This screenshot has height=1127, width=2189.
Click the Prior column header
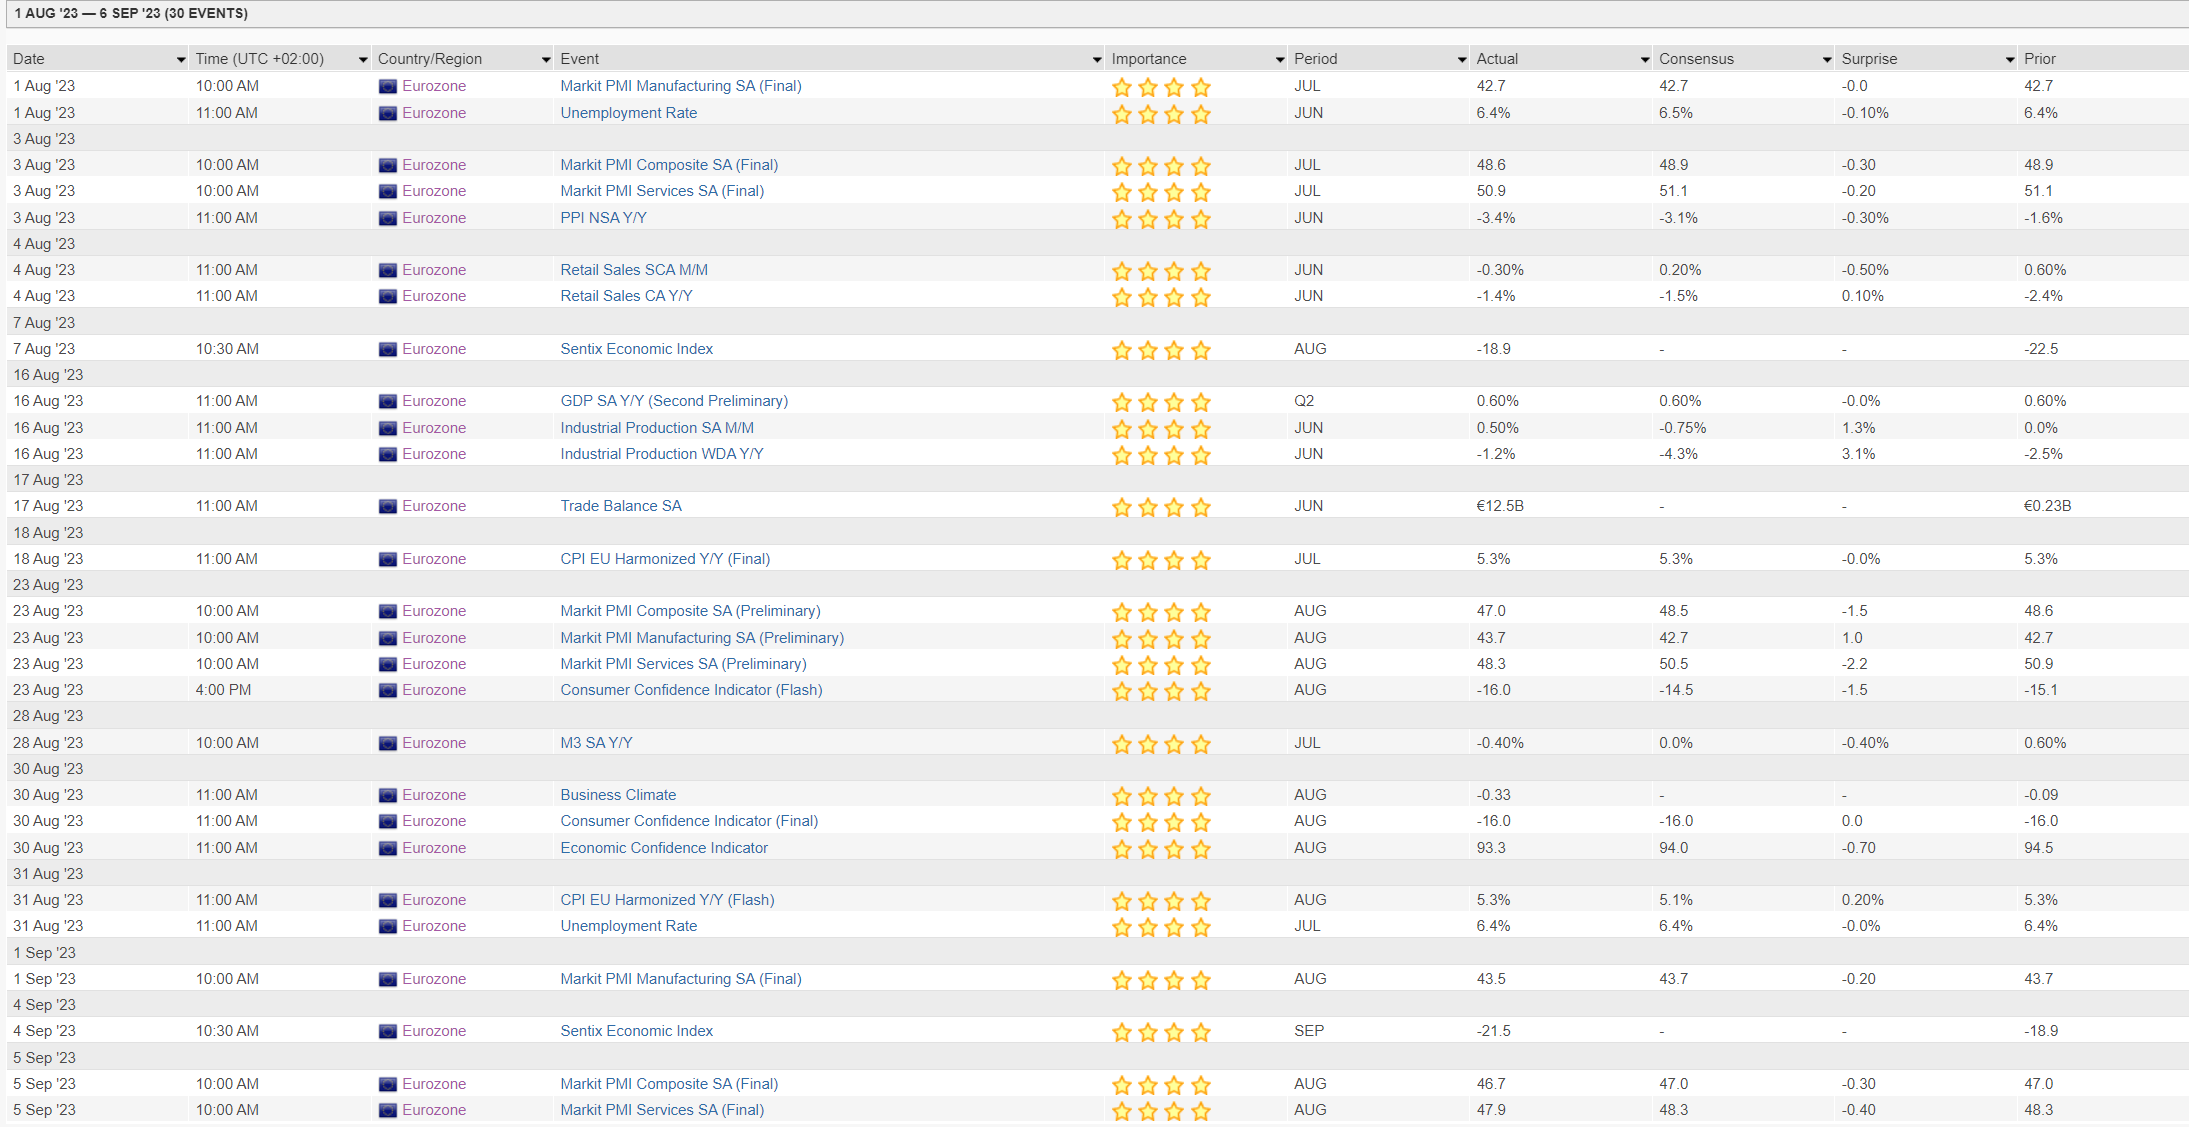(x=2040, y=59)
